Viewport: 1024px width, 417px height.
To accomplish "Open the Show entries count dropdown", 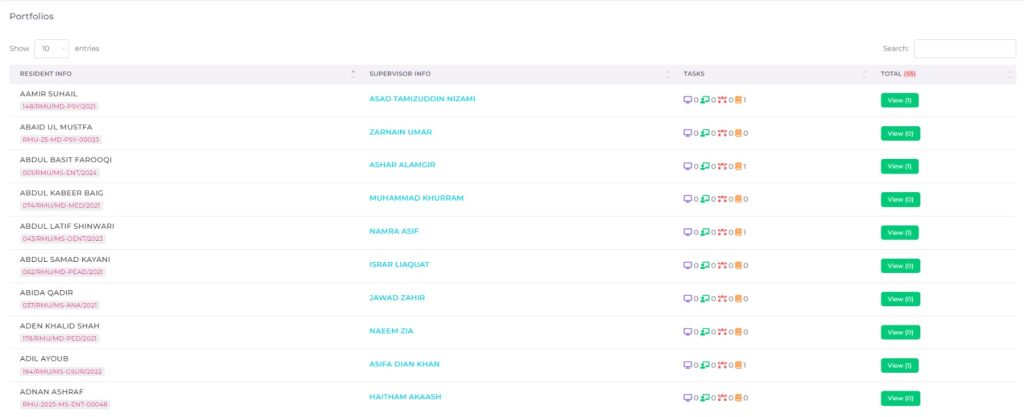I will (x=51, y=48).
